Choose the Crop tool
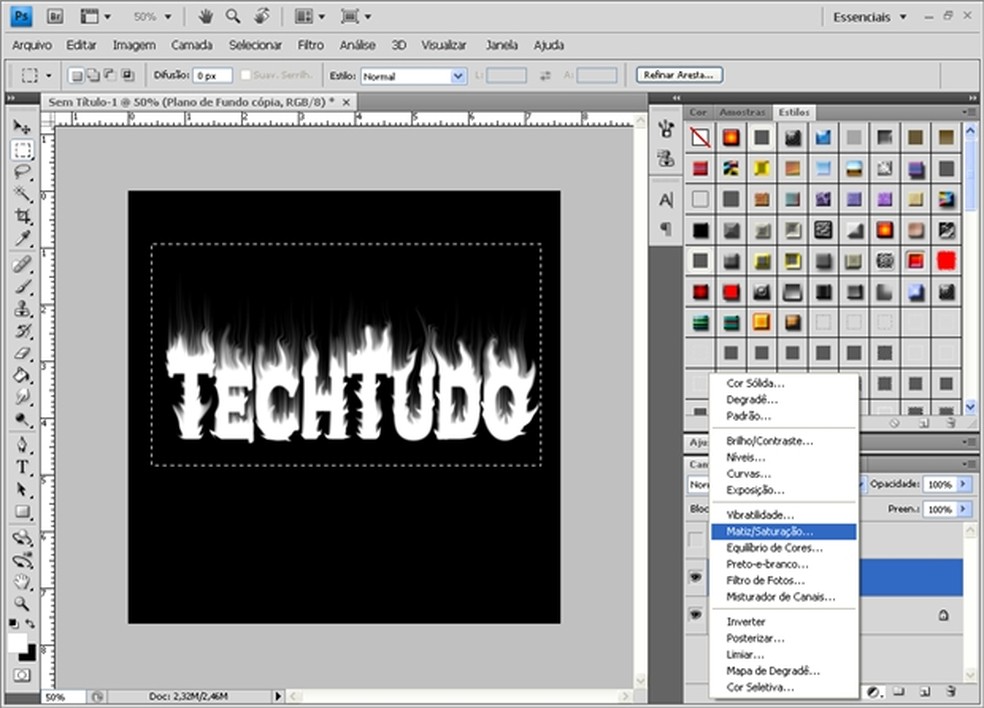984x708 pixels. point(22,216)
